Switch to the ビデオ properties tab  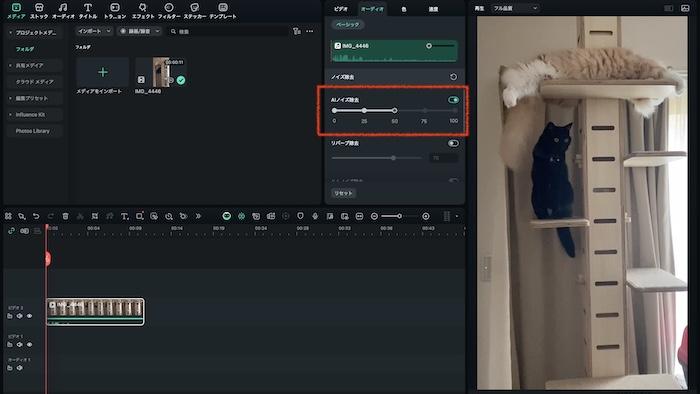(x=341, y=9)
